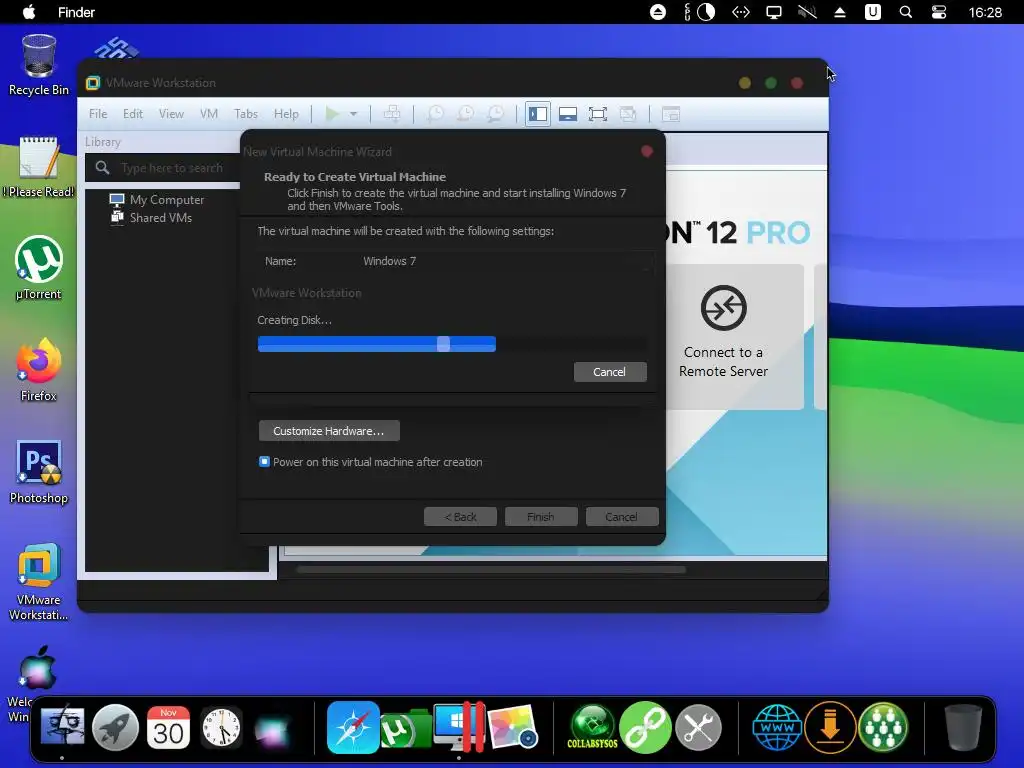Click the Siri dock icon
1024x768 pixels.
click(273, 729)
